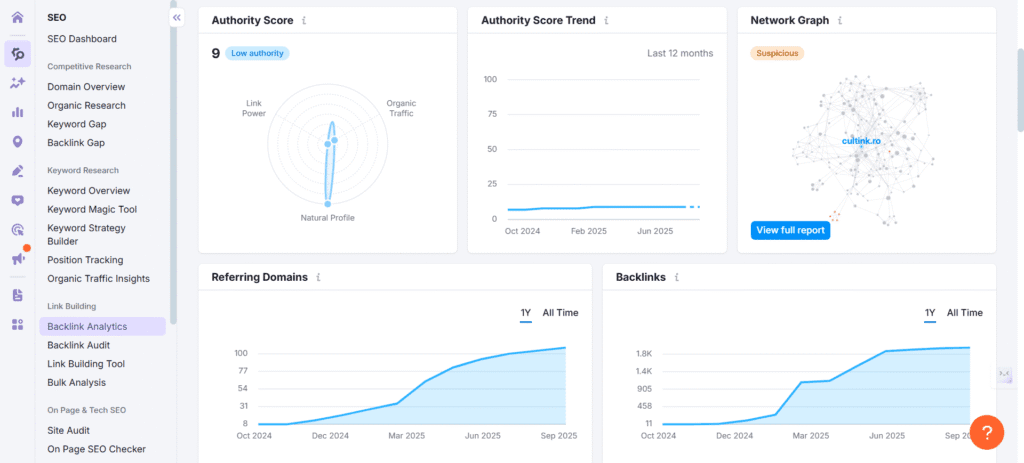Switch Backlinks chart to All Time

coord(964,313)
